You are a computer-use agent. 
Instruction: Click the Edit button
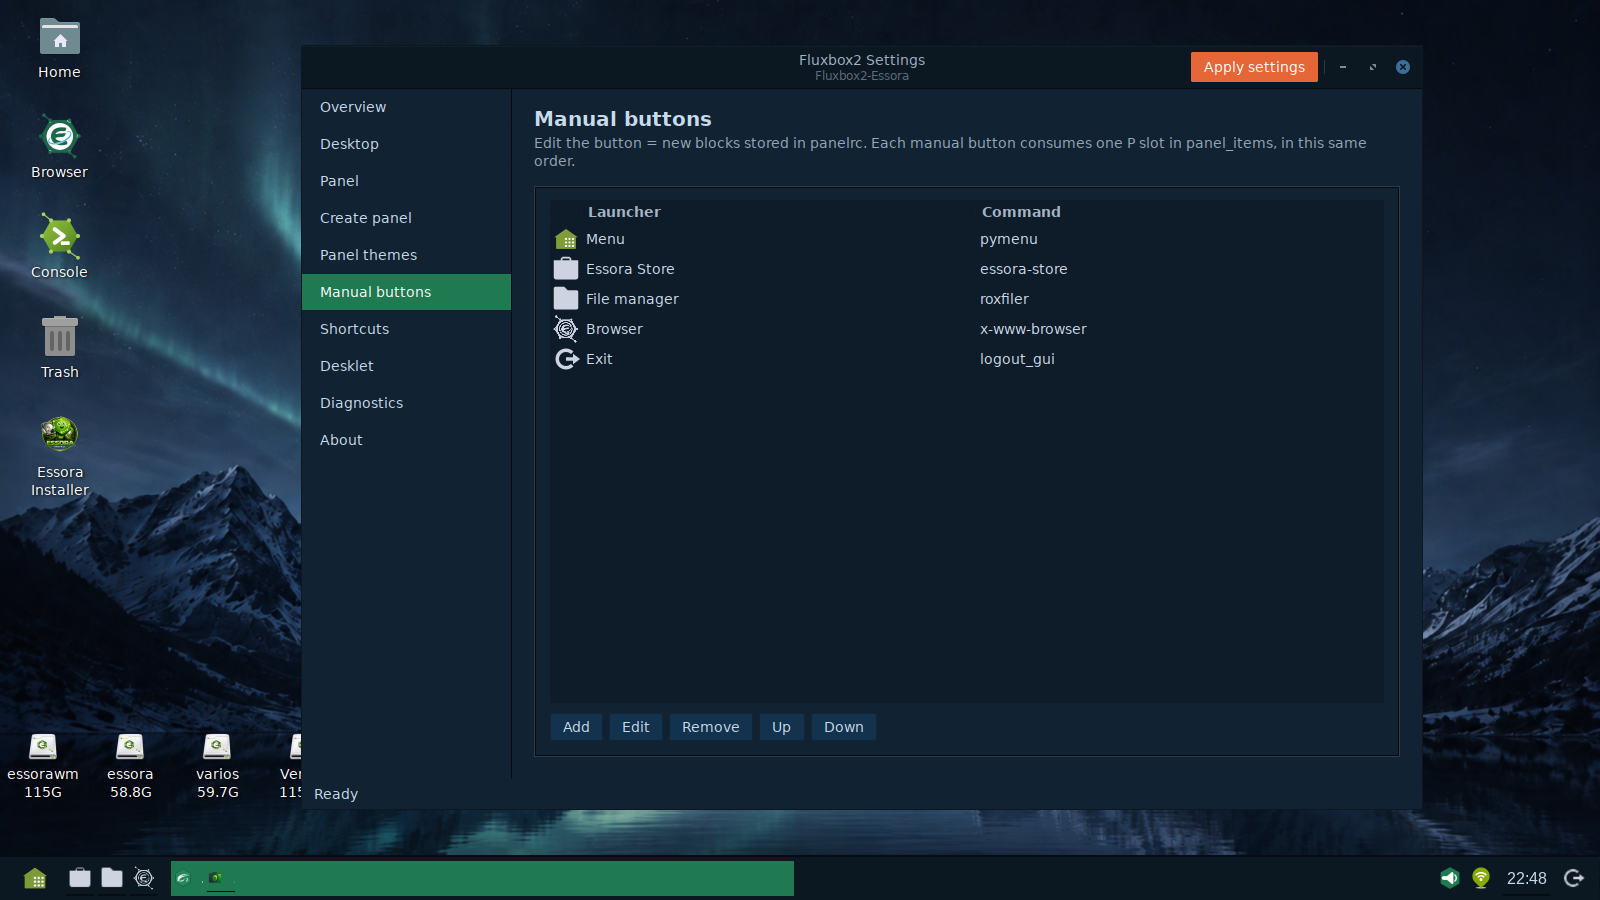click(636, 727)
